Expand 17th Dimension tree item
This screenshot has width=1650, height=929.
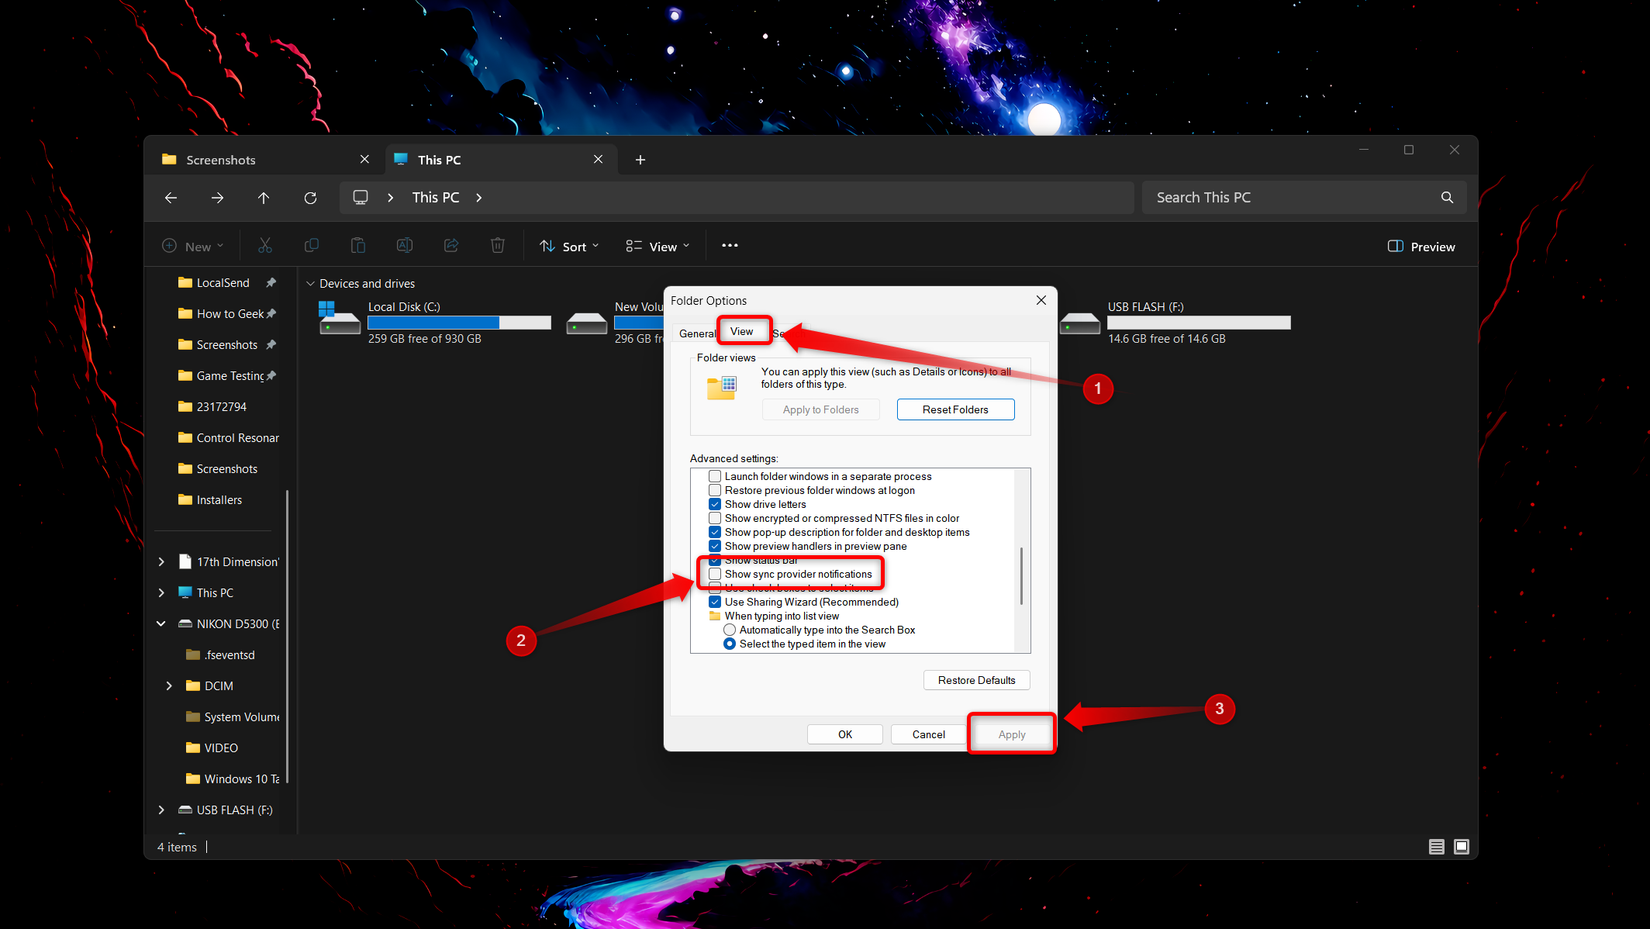[x=161, y=562]
